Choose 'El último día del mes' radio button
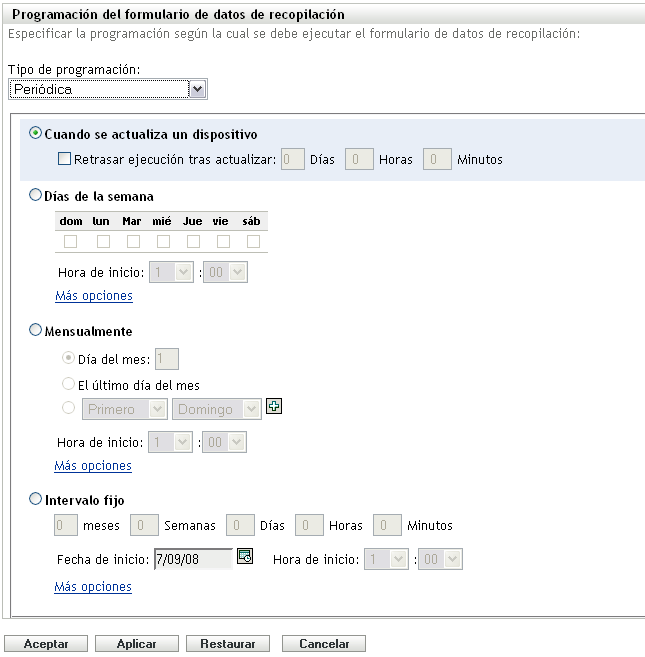The height and width of the screenshot is (657, 645). [68, 384]
